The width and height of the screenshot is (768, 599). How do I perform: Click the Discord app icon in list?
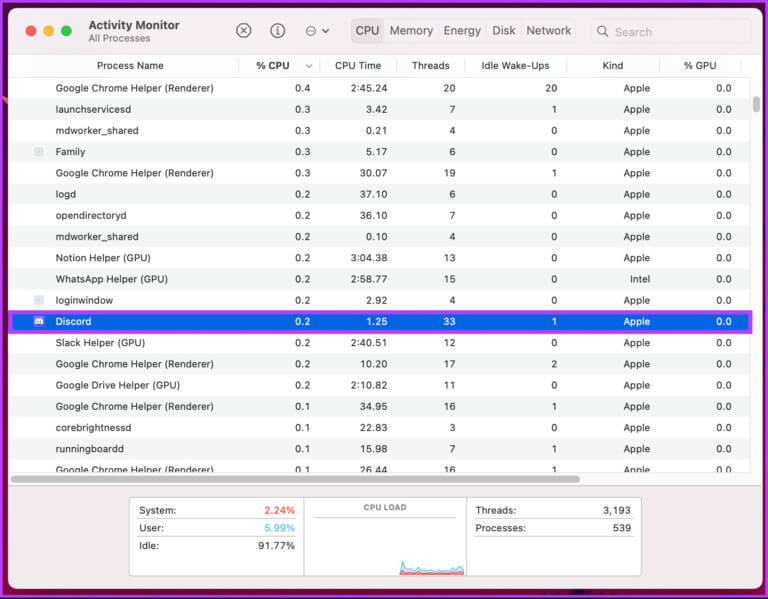(39, 321)
